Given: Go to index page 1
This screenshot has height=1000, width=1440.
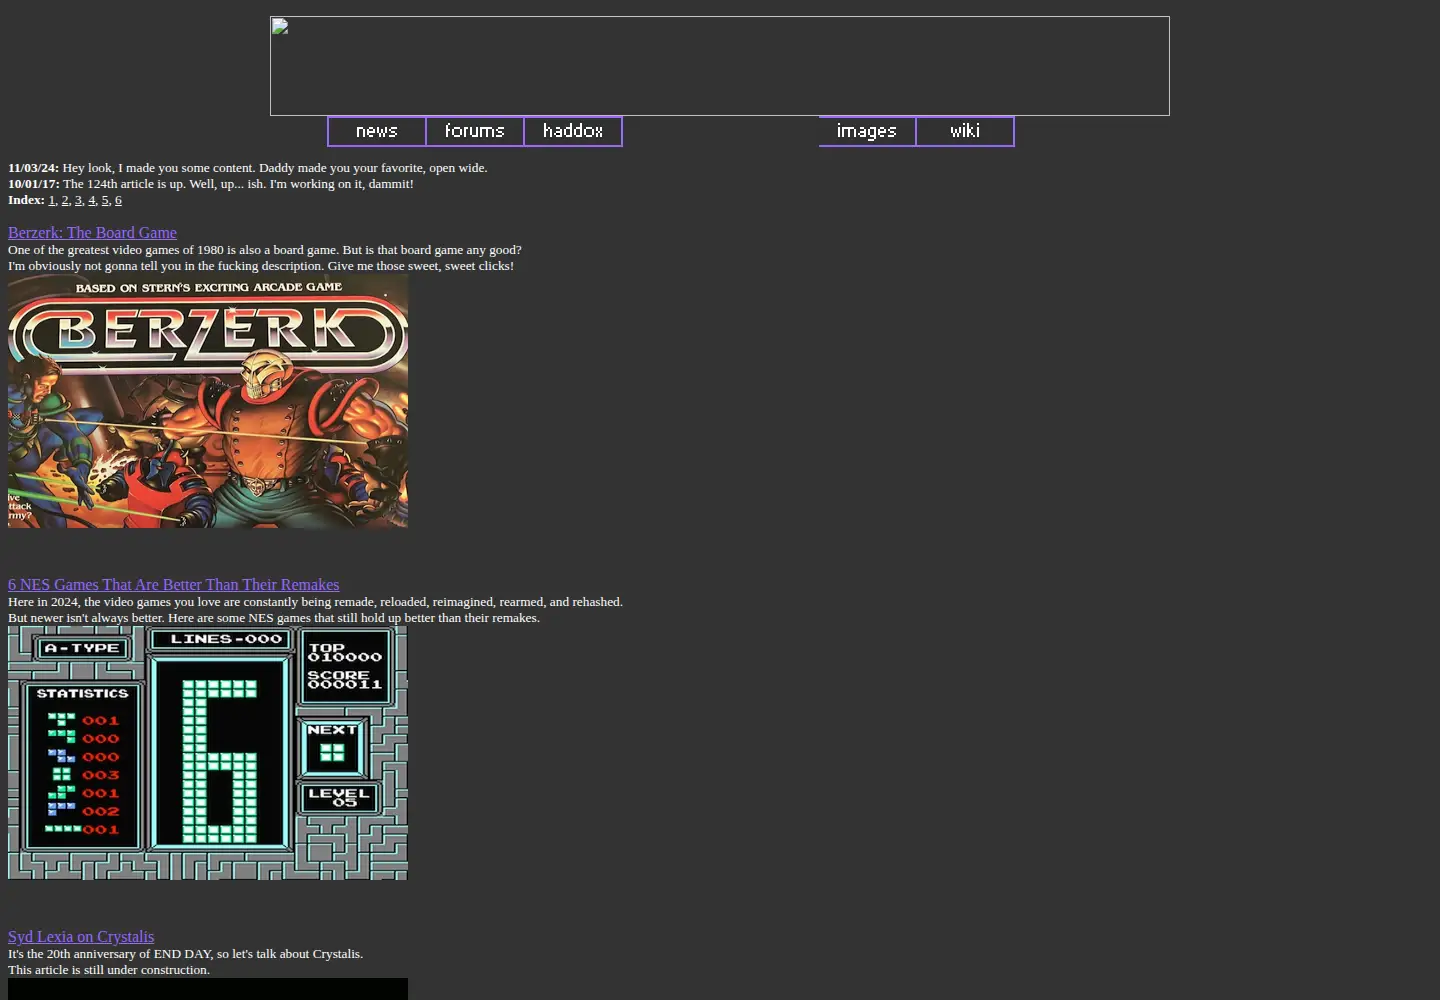Looking at the screenshot, I should [52, 200].
